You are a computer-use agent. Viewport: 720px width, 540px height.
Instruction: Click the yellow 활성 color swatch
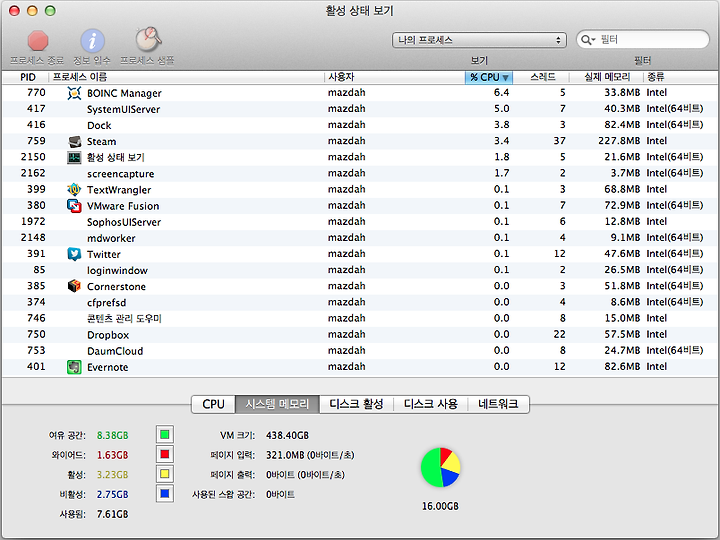coord(165,474)
